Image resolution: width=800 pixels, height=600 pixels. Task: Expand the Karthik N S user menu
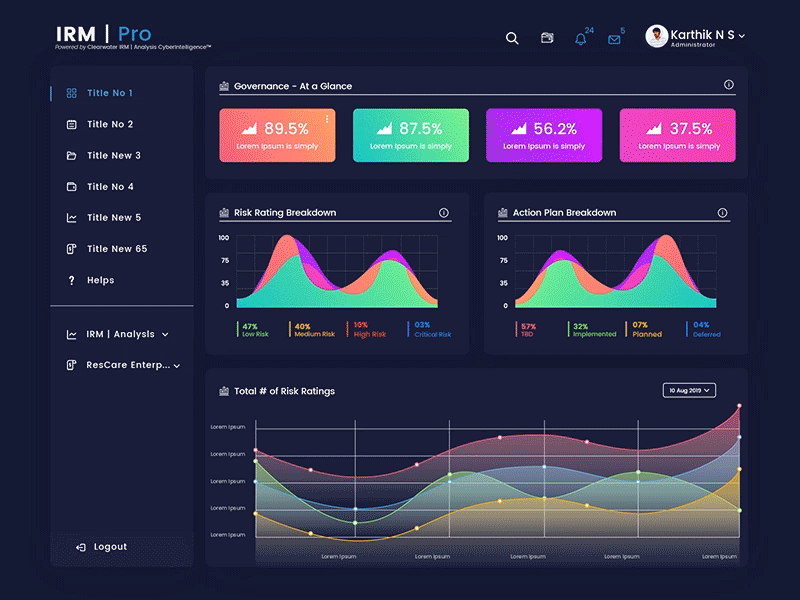742,36
